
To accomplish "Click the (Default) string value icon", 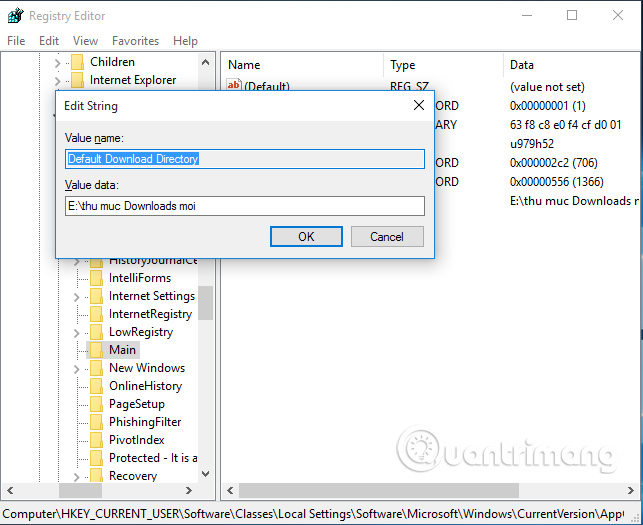I will tap(233, 84).
